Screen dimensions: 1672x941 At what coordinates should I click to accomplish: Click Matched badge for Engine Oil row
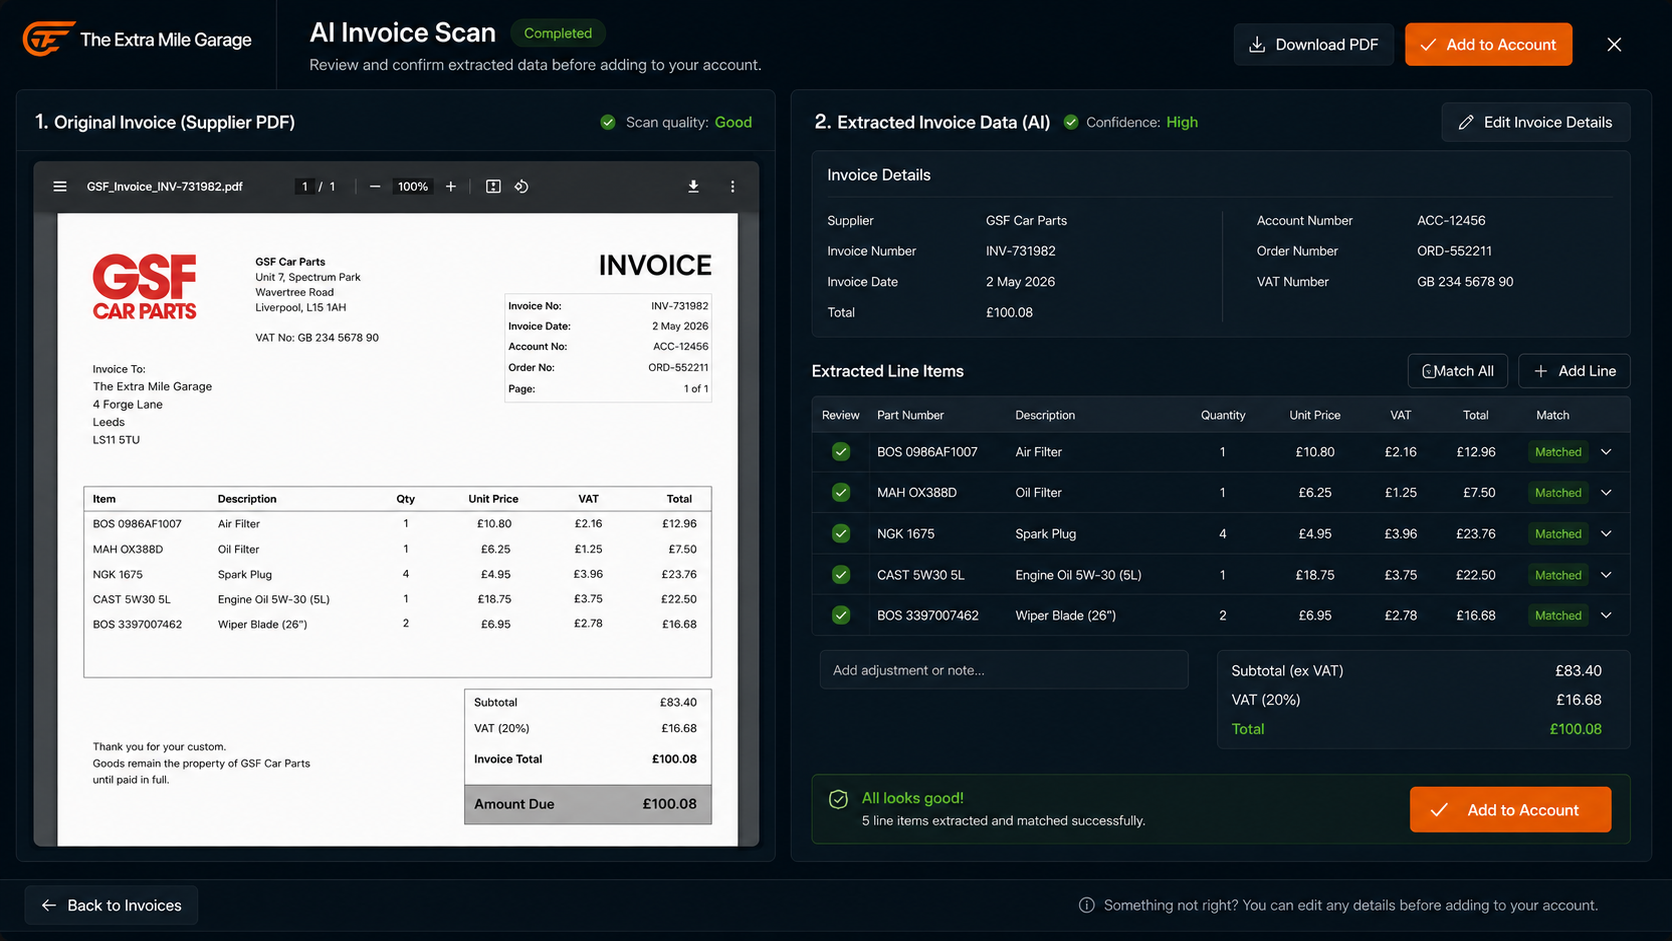pos(1558,575)
